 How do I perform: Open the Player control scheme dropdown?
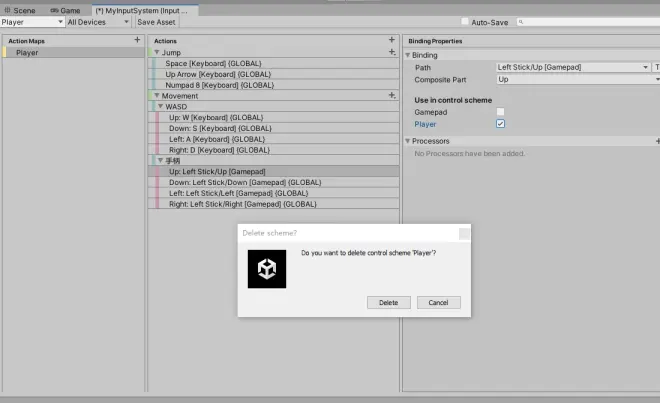[x=32, y=21]
